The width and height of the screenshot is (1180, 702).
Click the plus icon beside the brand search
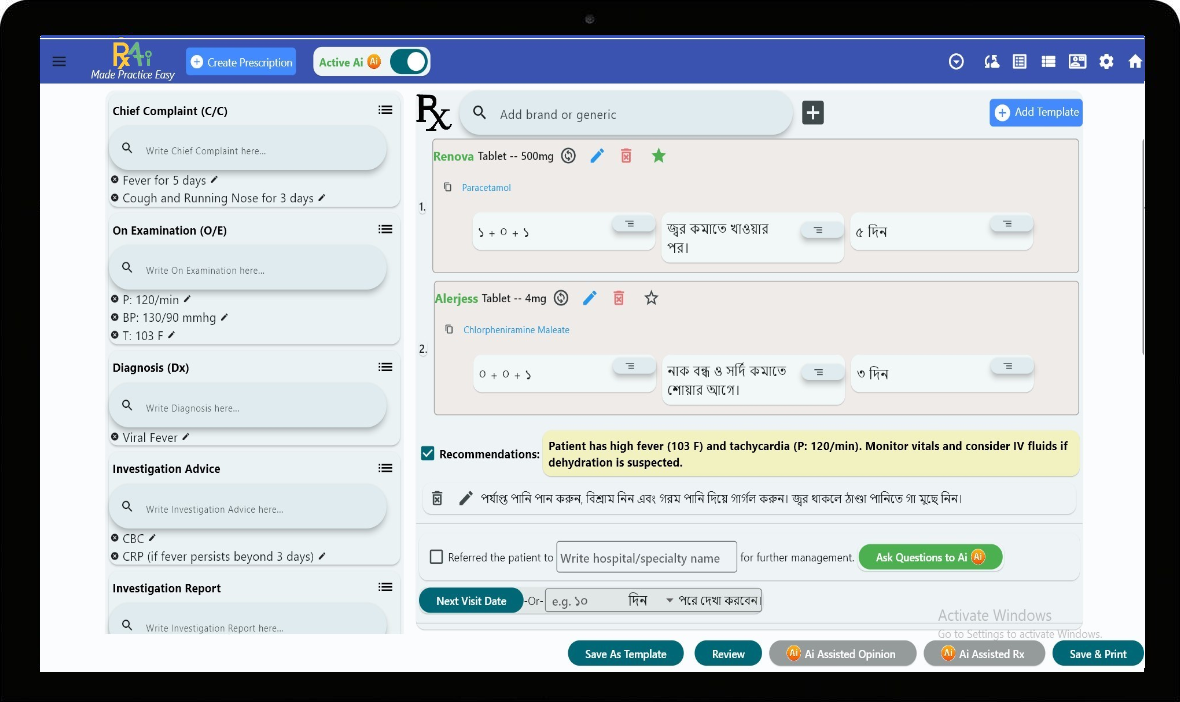coord(813,113)
